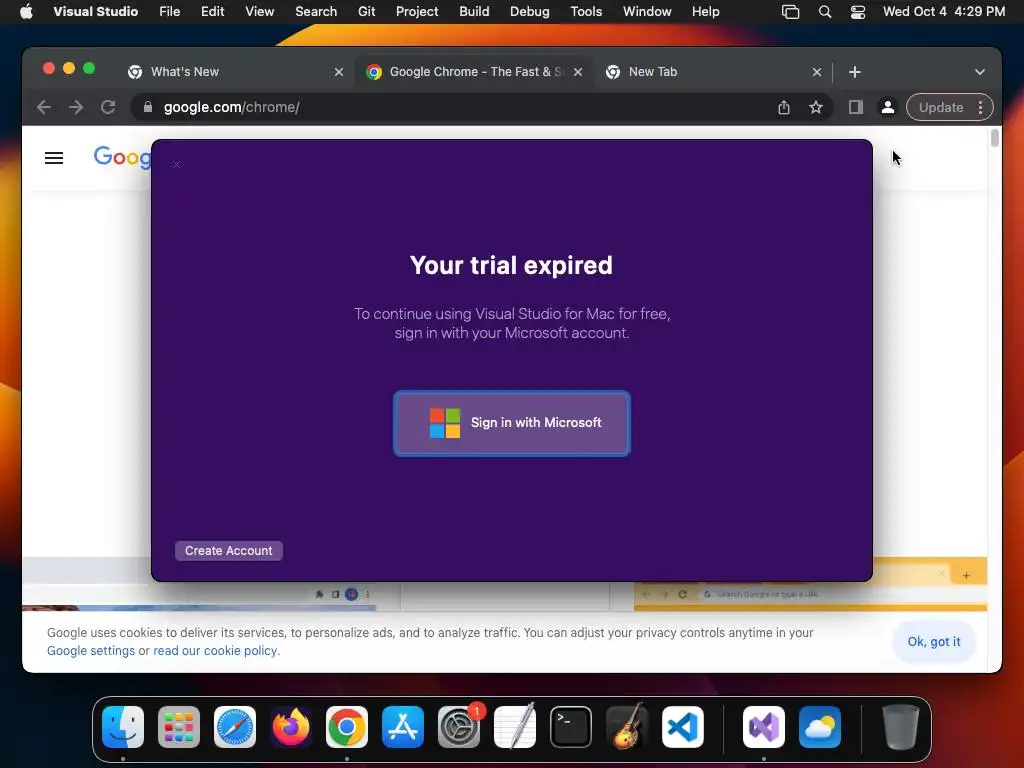This screenshot has height=768, width=1024.
Task: Click the Chrome page vertical scrollbar
Action: [x=995, y=138]
